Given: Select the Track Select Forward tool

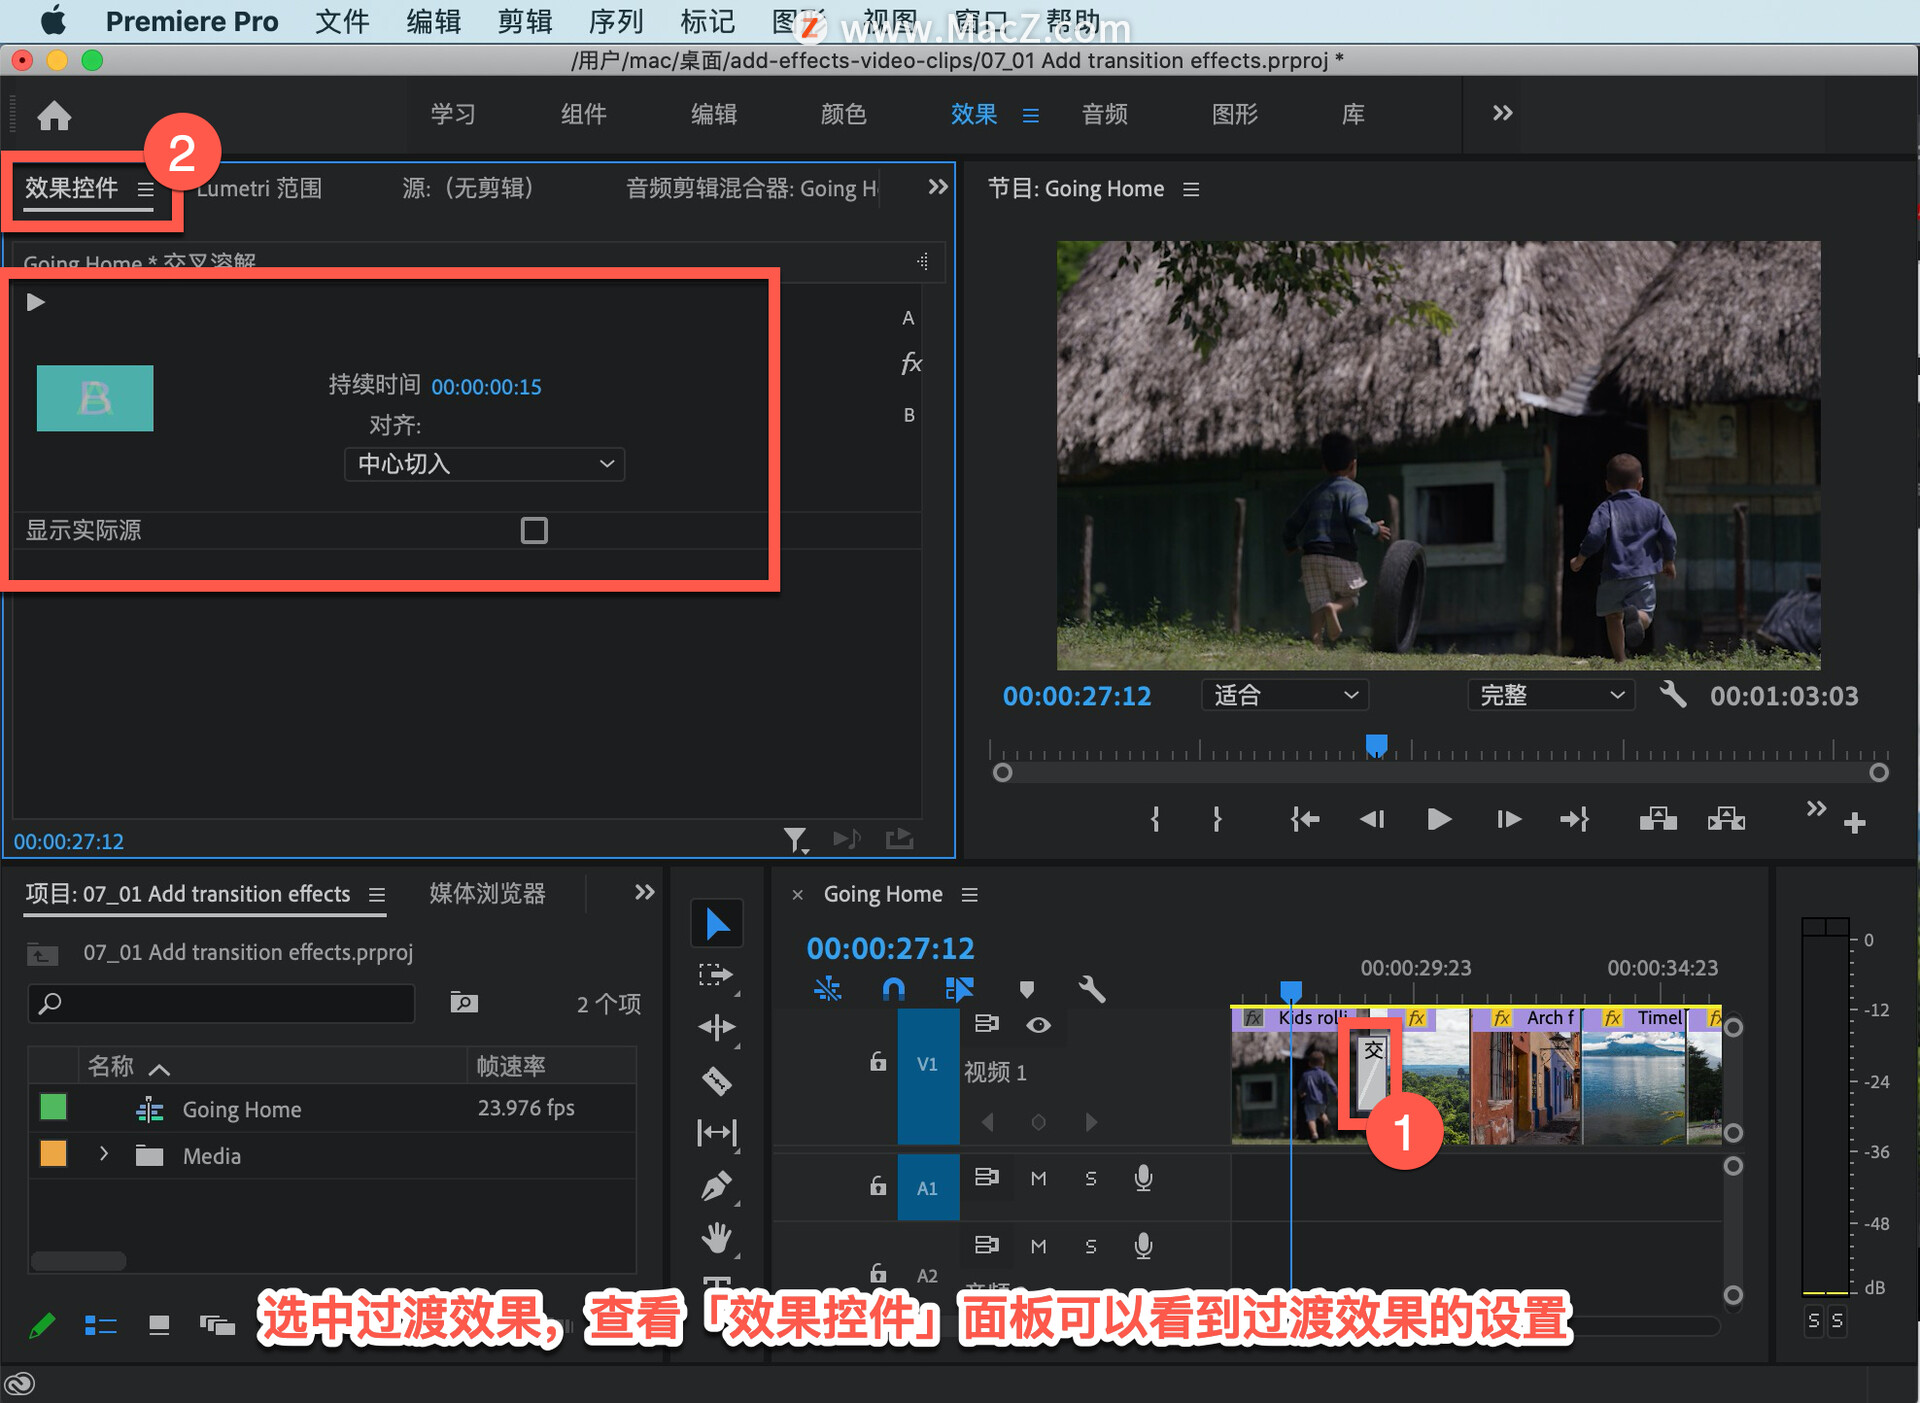Looking at the screenshot, I should 716,975.
